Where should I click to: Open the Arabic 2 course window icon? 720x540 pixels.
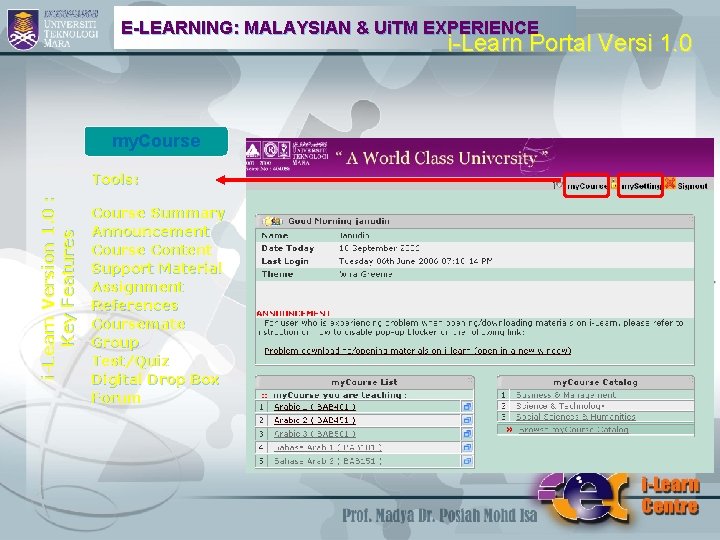tap(467, 420)
